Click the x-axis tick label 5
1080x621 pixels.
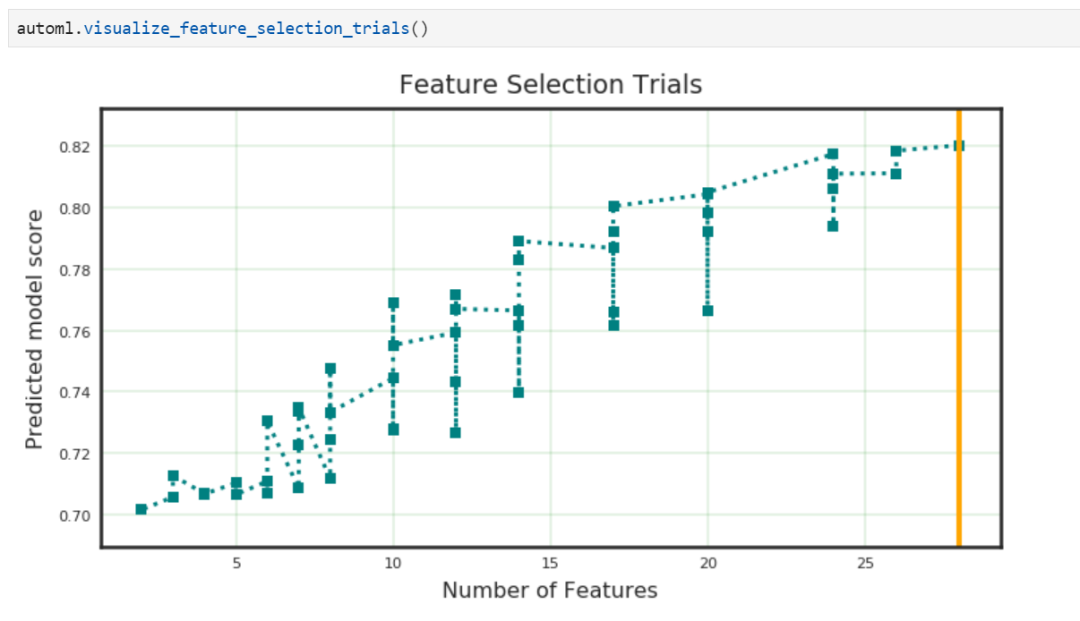[236, 564]
